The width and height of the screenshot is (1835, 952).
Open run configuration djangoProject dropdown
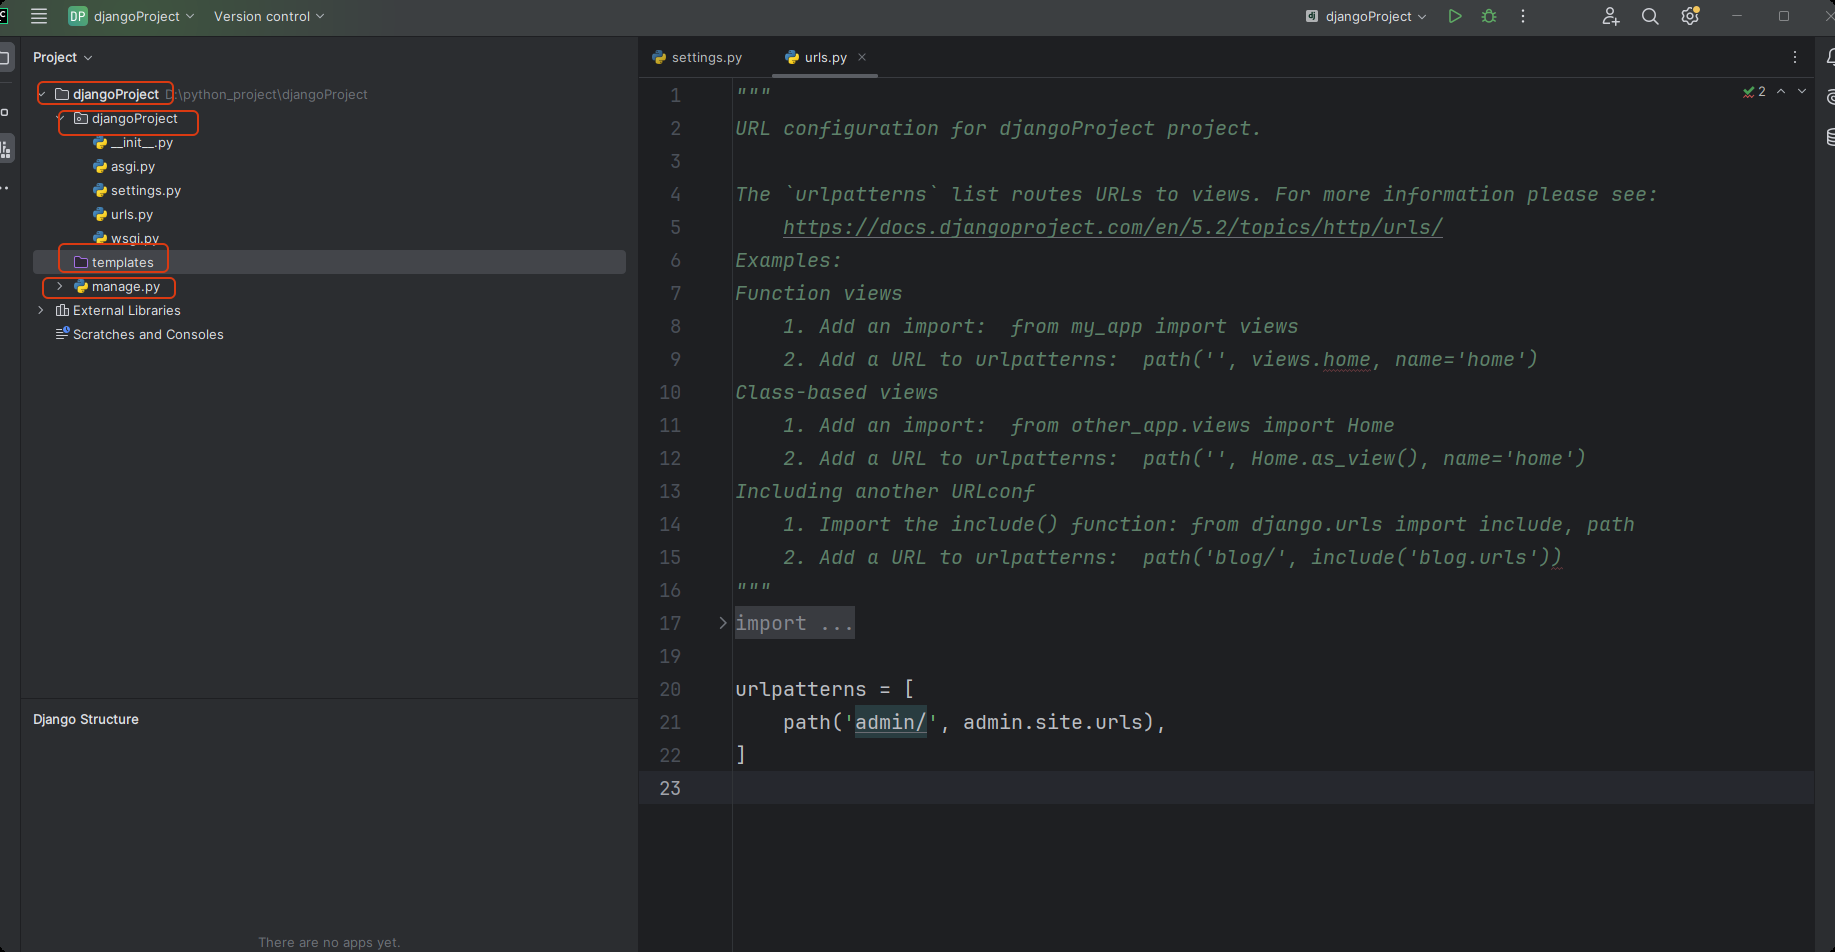(1367, 16)
